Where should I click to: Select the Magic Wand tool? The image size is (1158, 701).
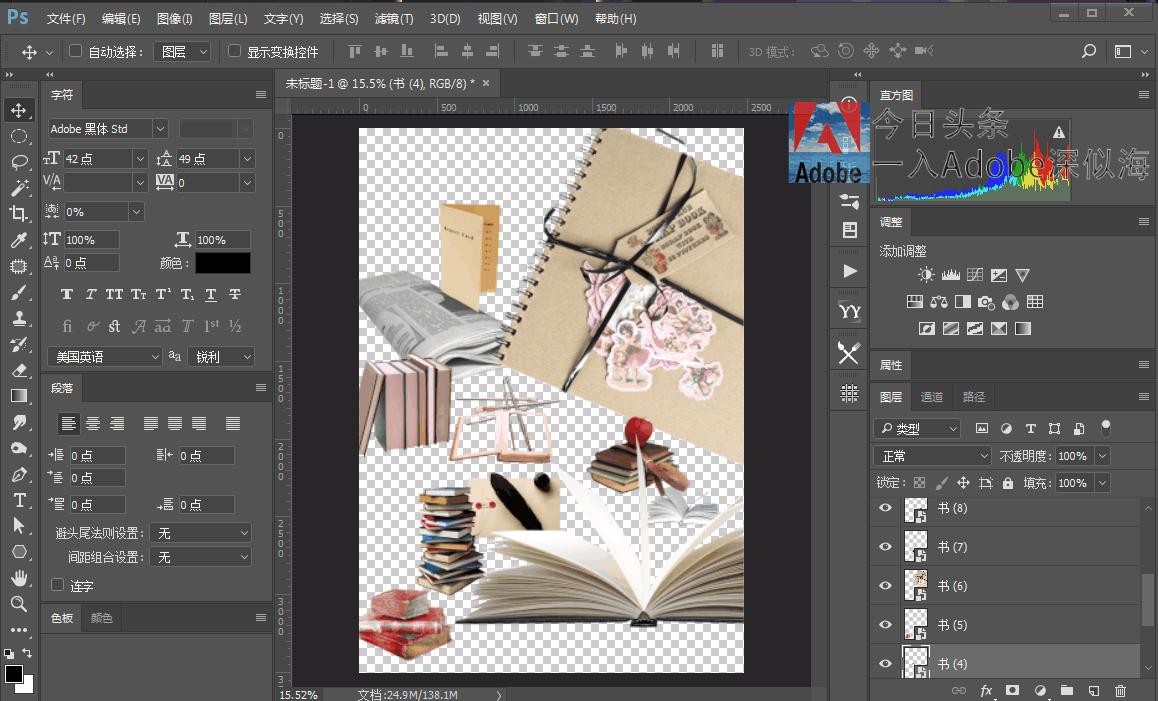click(x=19, y=188)
